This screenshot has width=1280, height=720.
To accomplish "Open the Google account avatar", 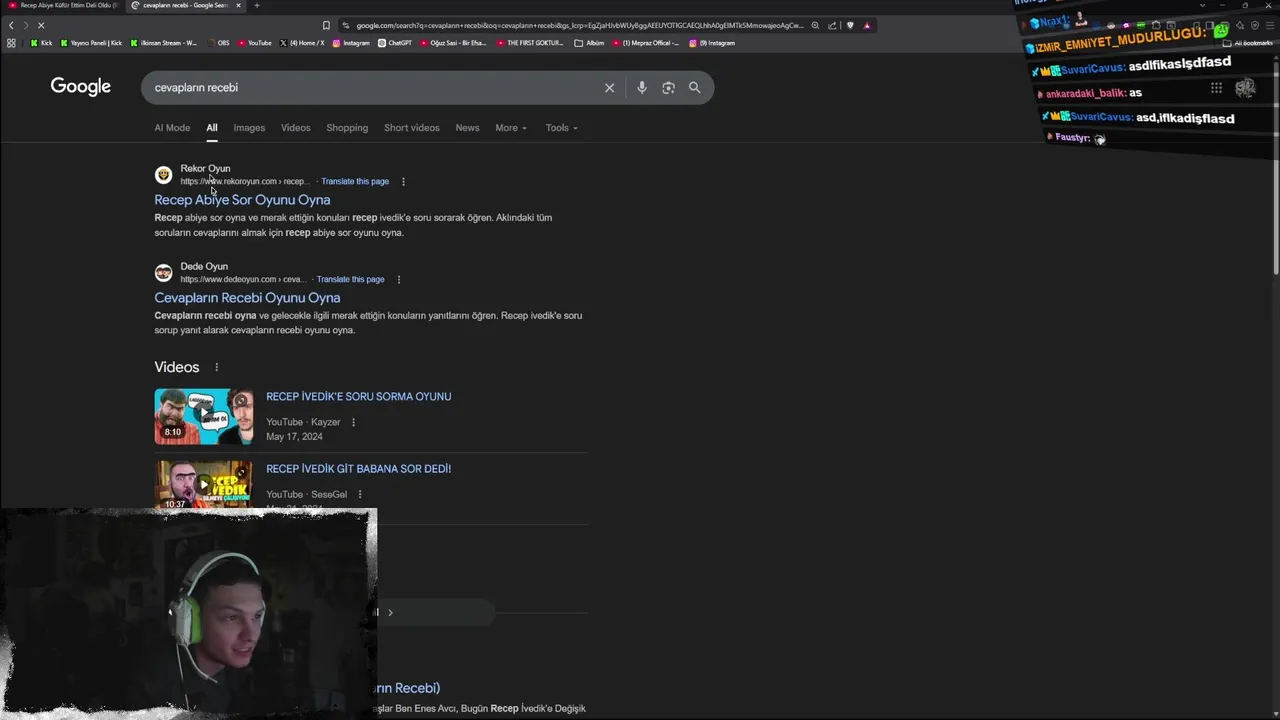I will [x=1245, y=88].
